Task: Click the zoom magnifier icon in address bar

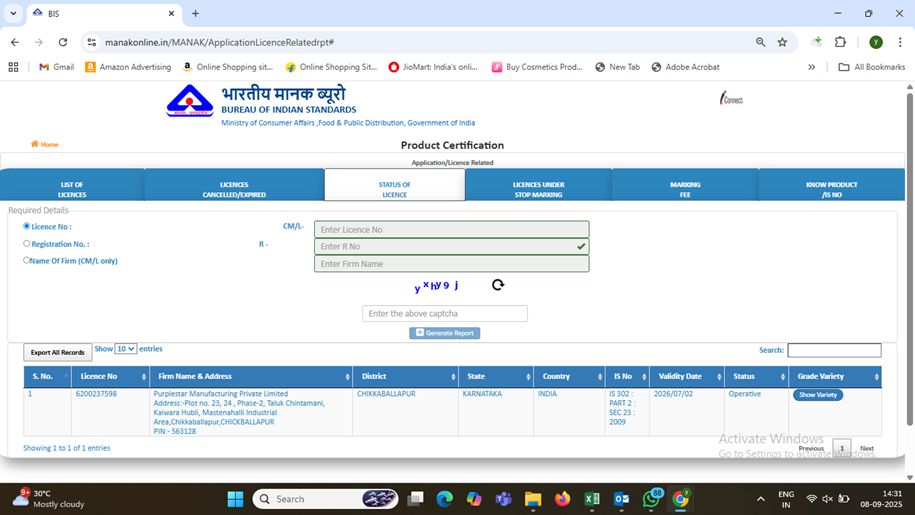Action: pyautogui.click(x=760, y=42)
